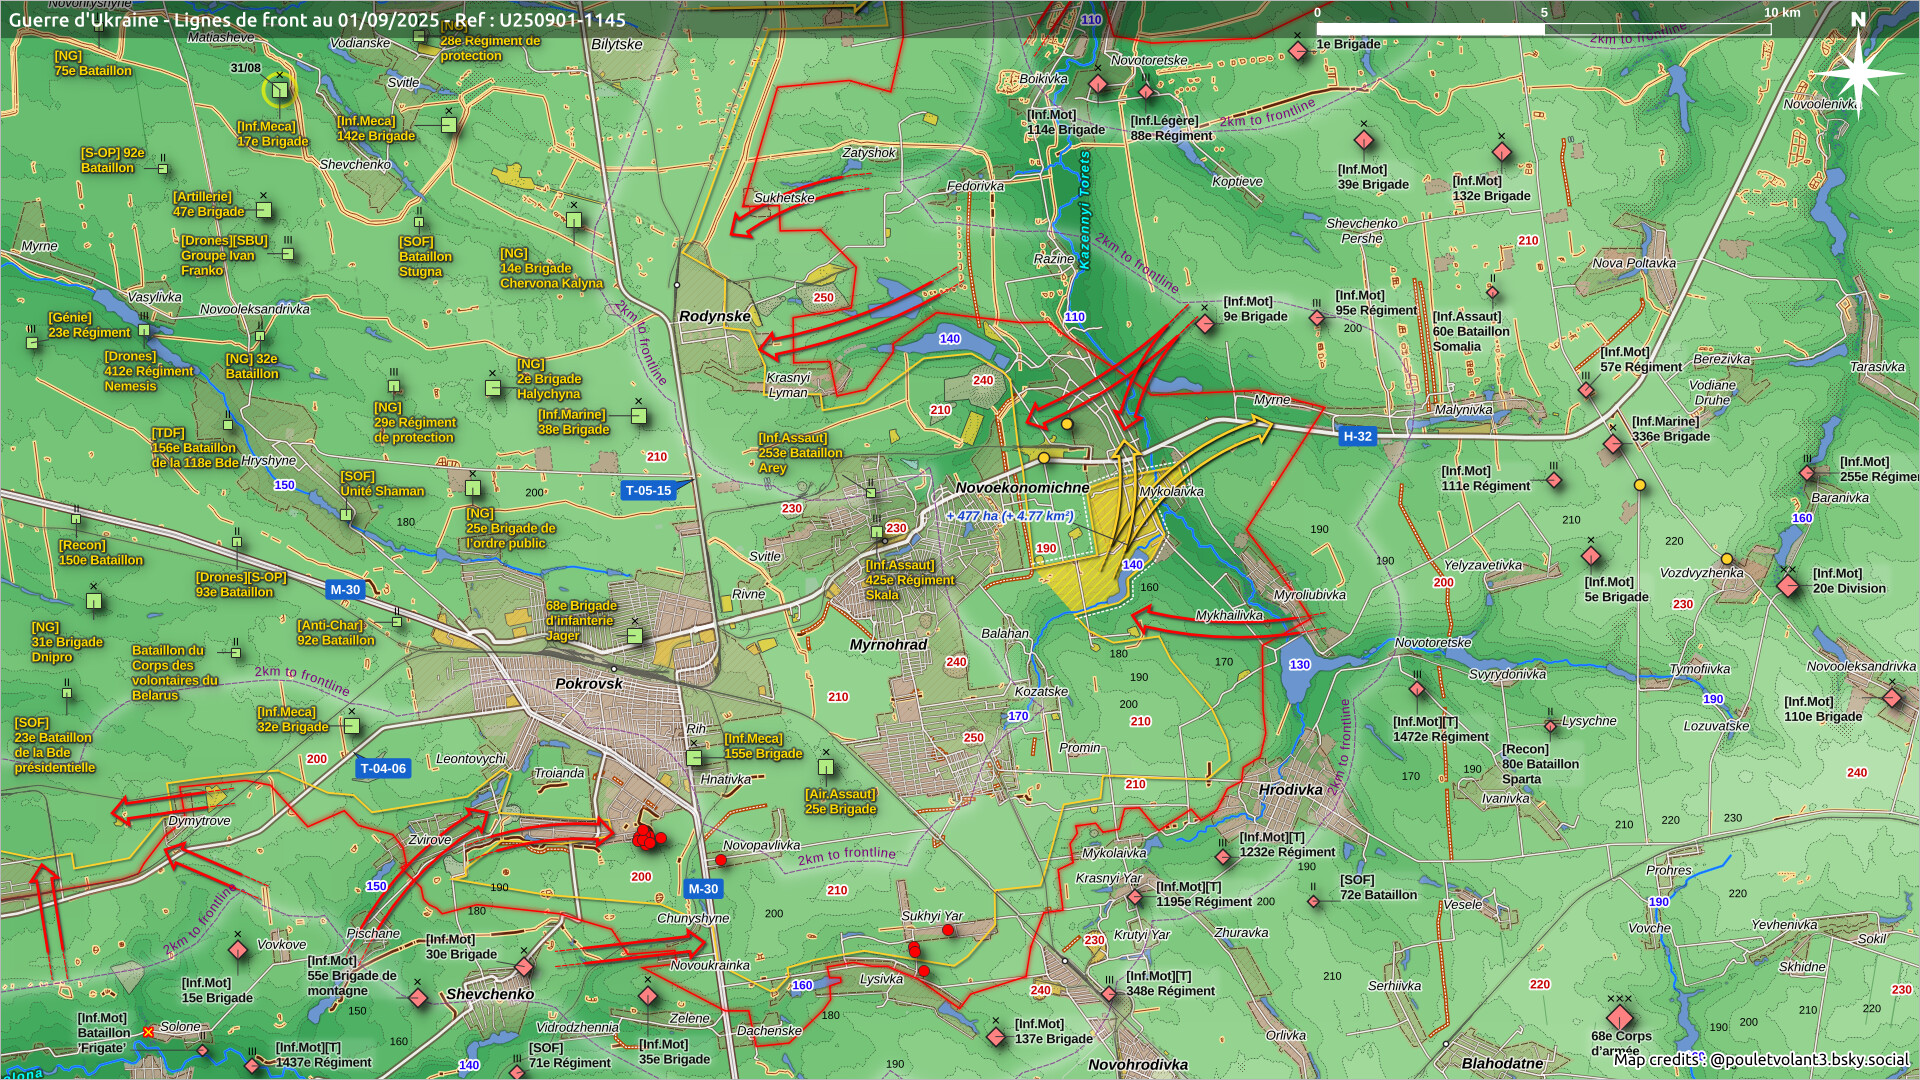The image size is (1920, 1080).
Task: Click the north compass rose icon
Action: coord(1858,72)
